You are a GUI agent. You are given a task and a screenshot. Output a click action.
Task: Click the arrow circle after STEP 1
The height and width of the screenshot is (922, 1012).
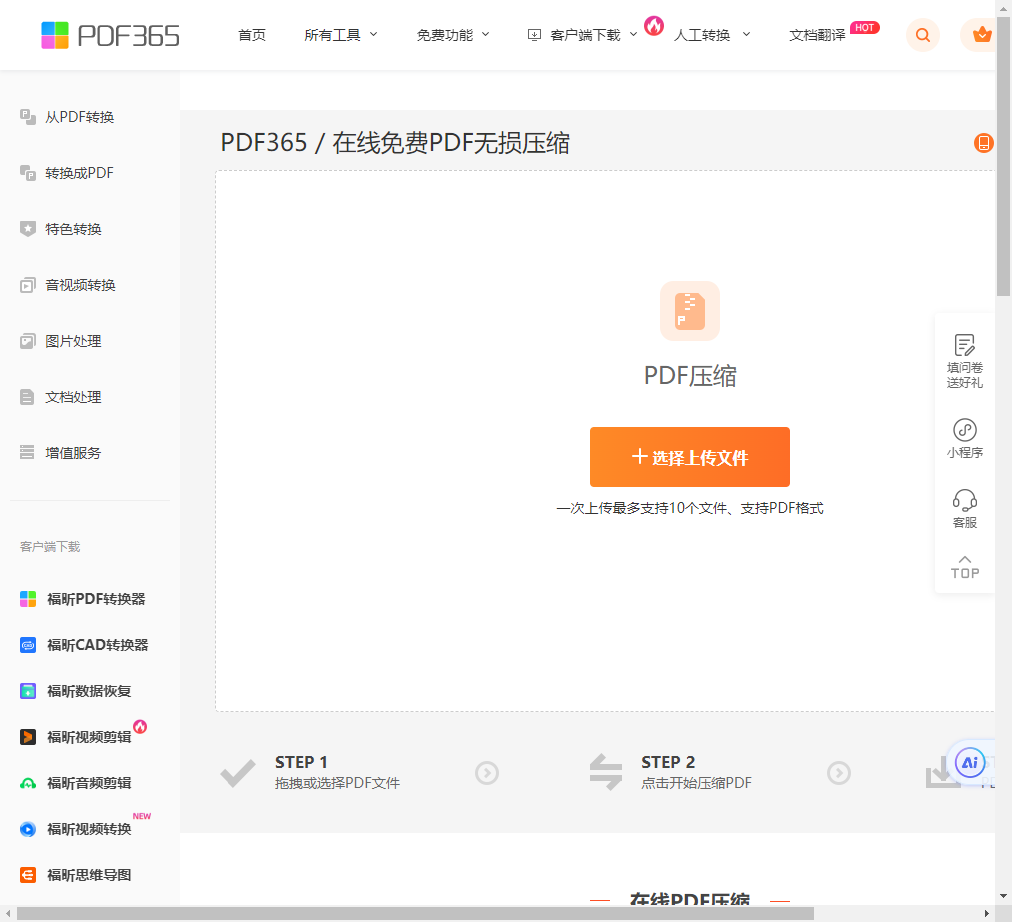[x=487, y=772]
